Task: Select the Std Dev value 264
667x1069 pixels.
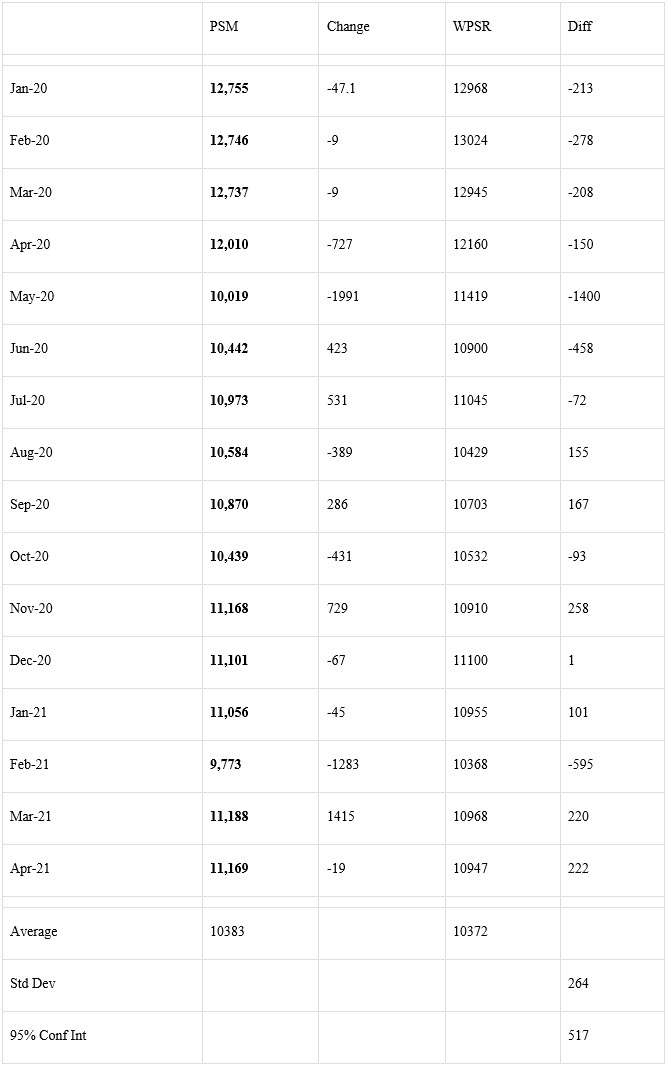Action: (578, 983)
